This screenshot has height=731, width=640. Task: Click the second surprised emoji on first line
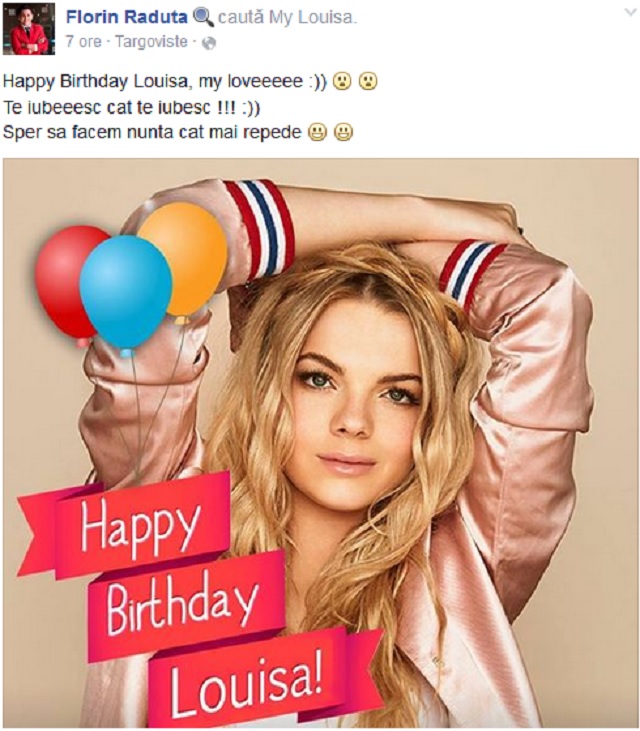pos(368,81)
